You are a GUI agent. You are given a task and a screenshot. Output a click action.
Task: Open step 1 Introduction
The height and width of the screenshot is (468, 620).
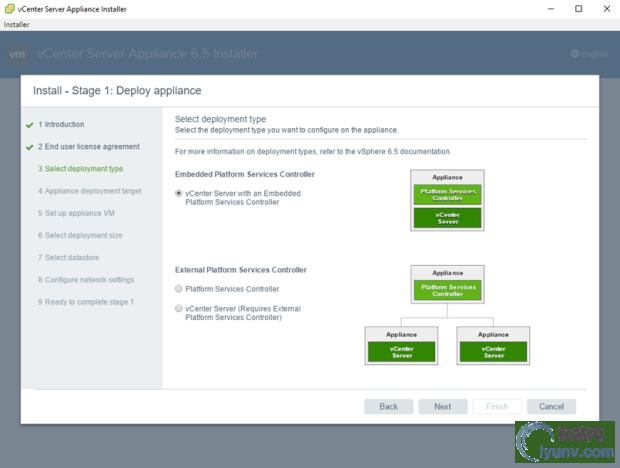tap(61, 125)
